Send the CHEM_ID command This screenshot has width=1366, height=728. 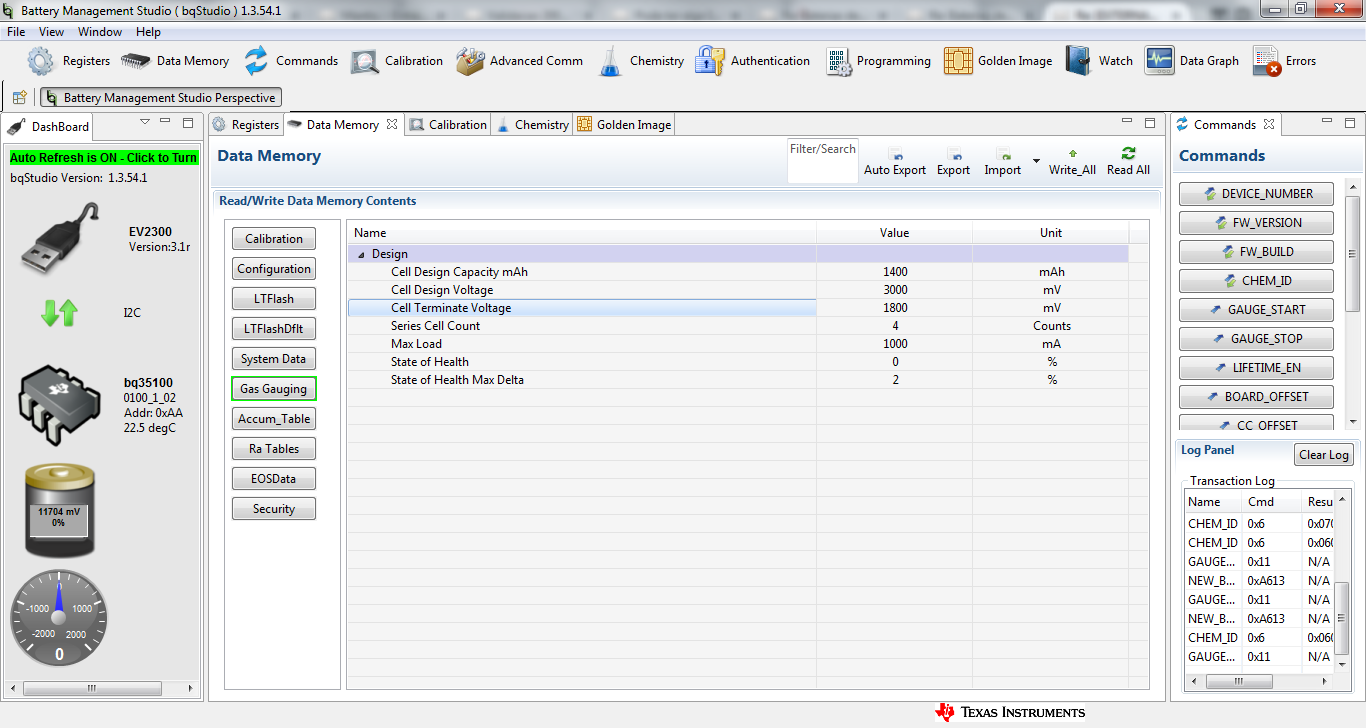(x=1257, y=281)
